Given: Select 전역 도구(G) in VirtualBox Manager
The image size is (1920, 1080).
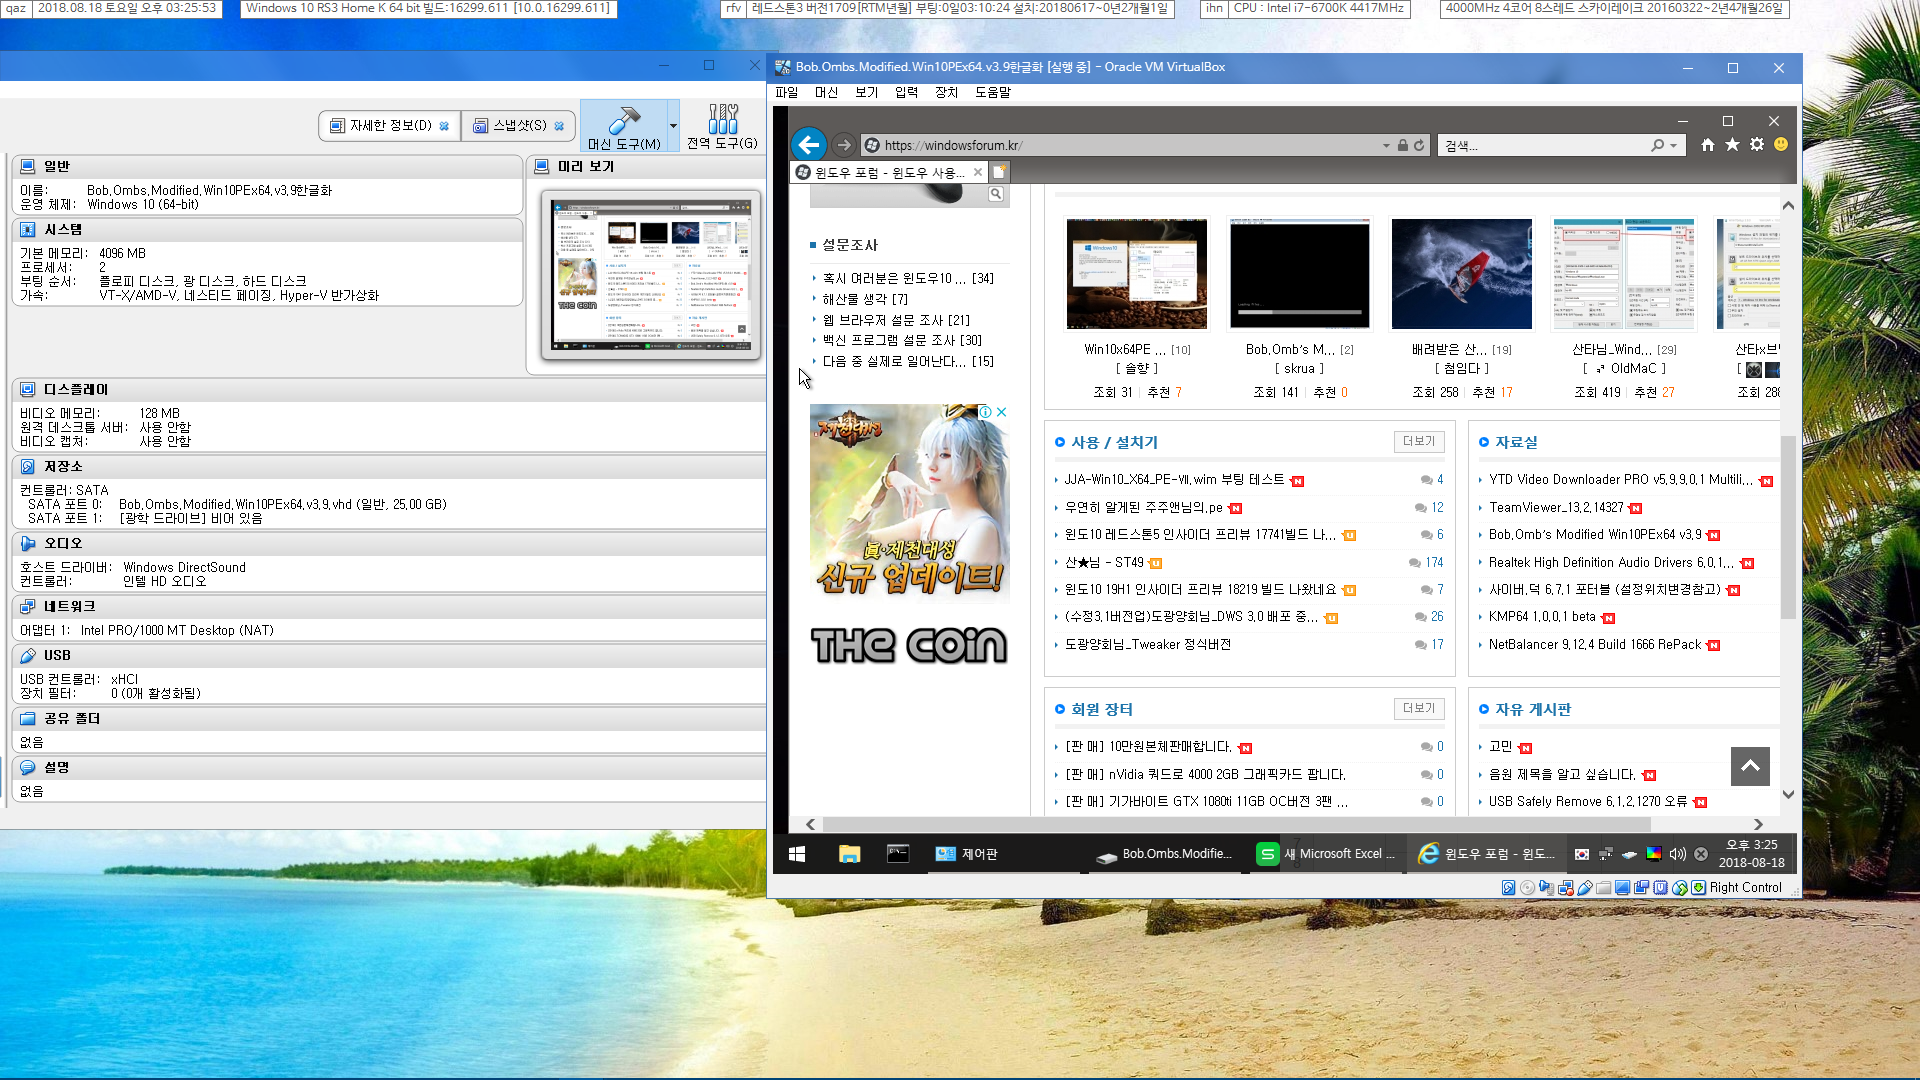Looking at the screenshot, I should click(x=722, y=126).
